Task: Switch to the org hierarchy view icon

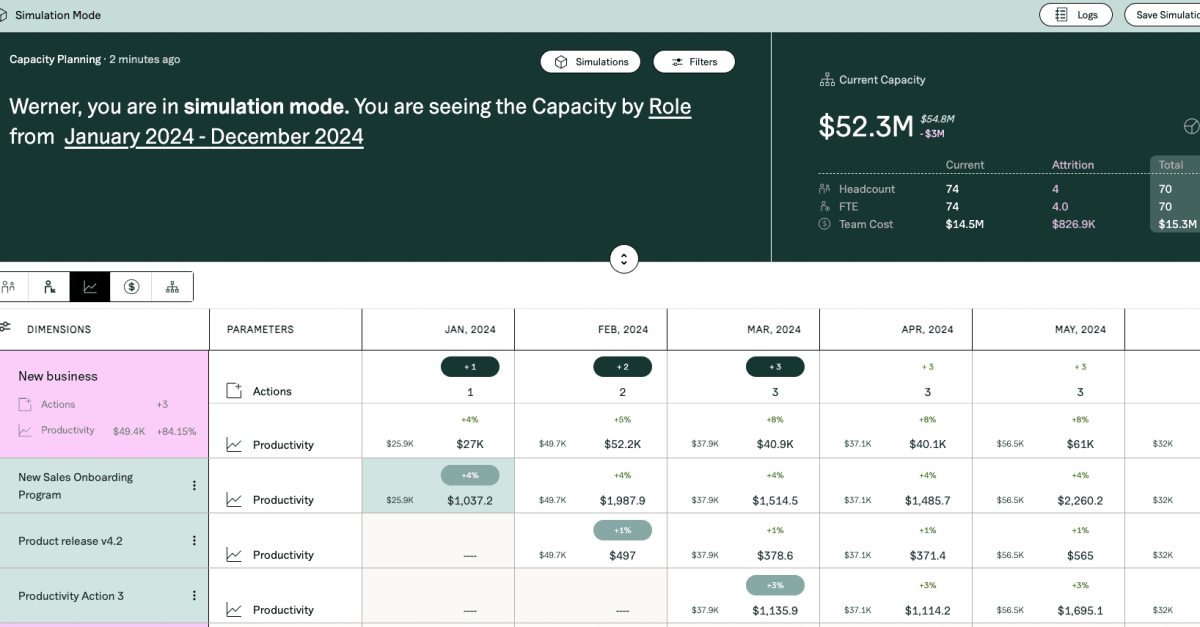Action: (x=172, y=287)
